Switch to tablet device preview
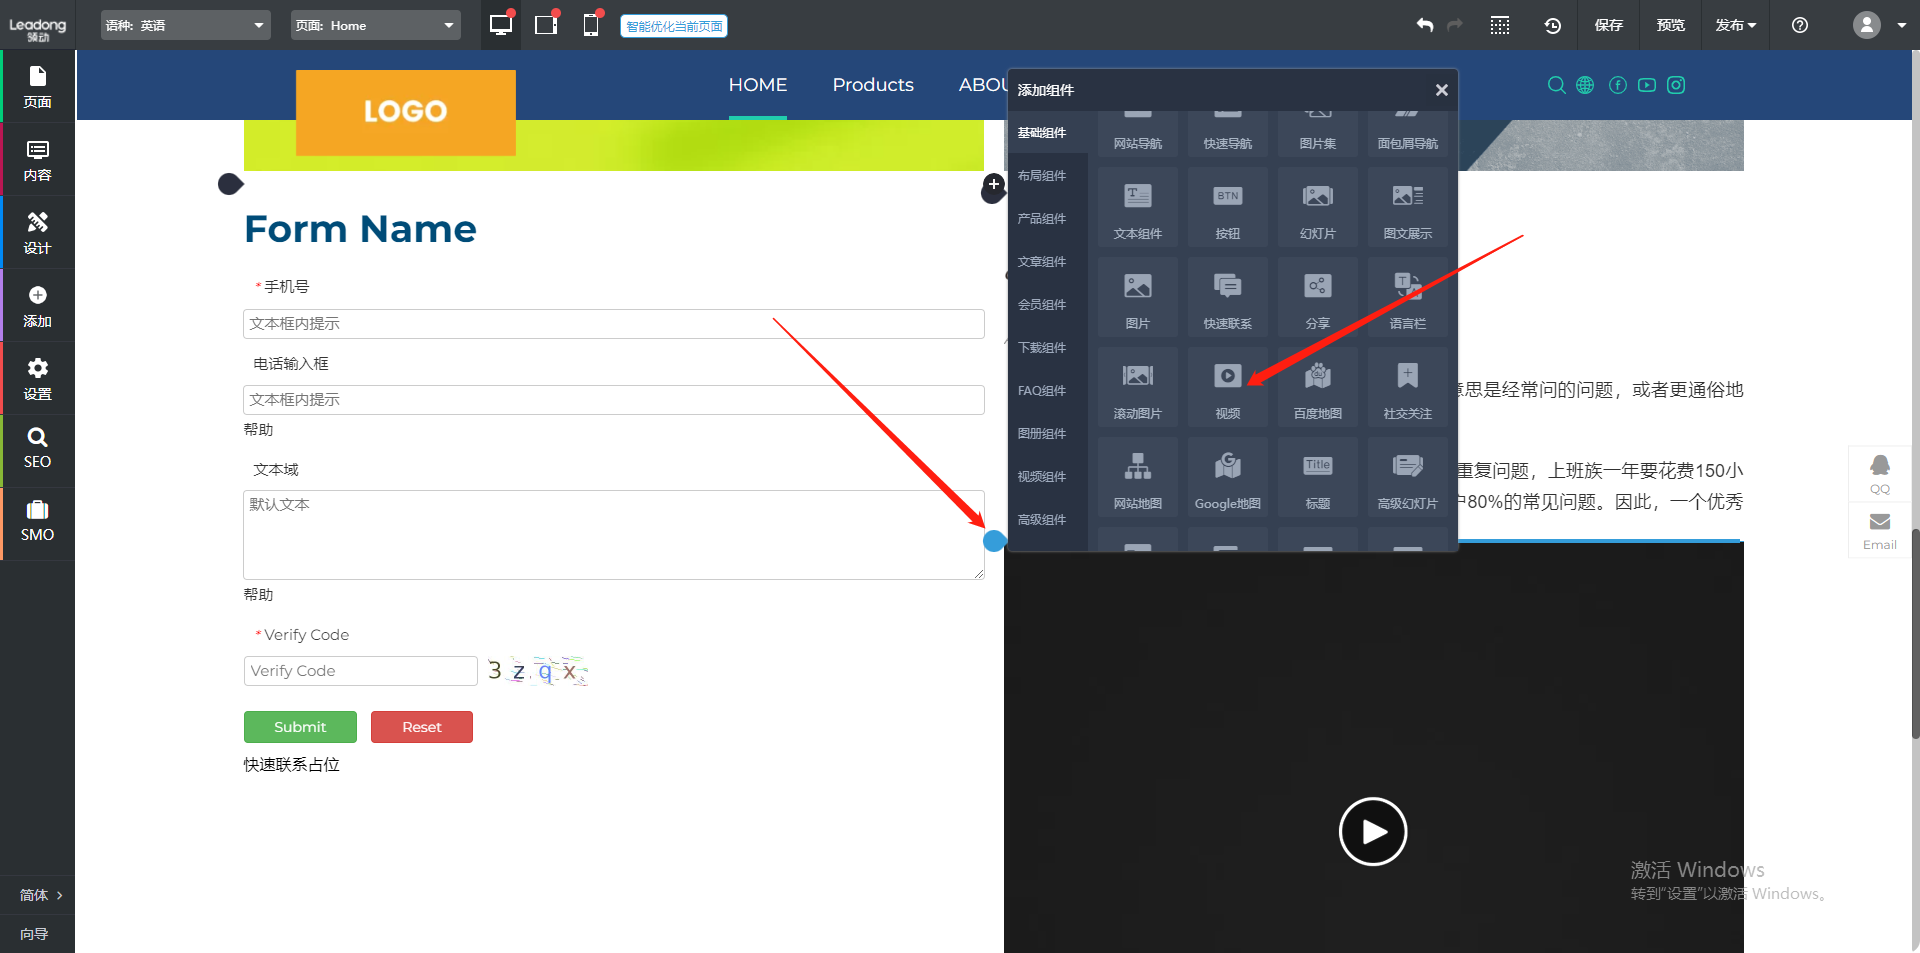 tap(546, 25)
